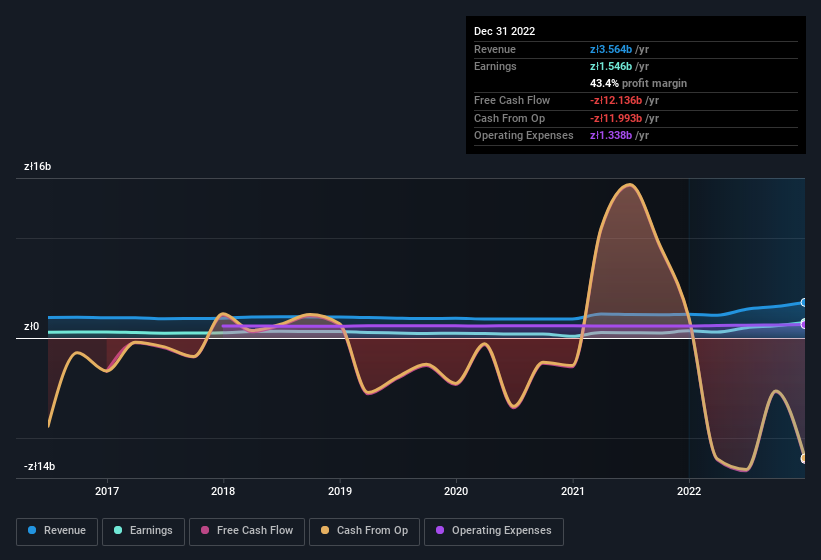Screen dimensions: 821x560
Task: Select the 2018 x-axis label
Action: click(223, 491)
